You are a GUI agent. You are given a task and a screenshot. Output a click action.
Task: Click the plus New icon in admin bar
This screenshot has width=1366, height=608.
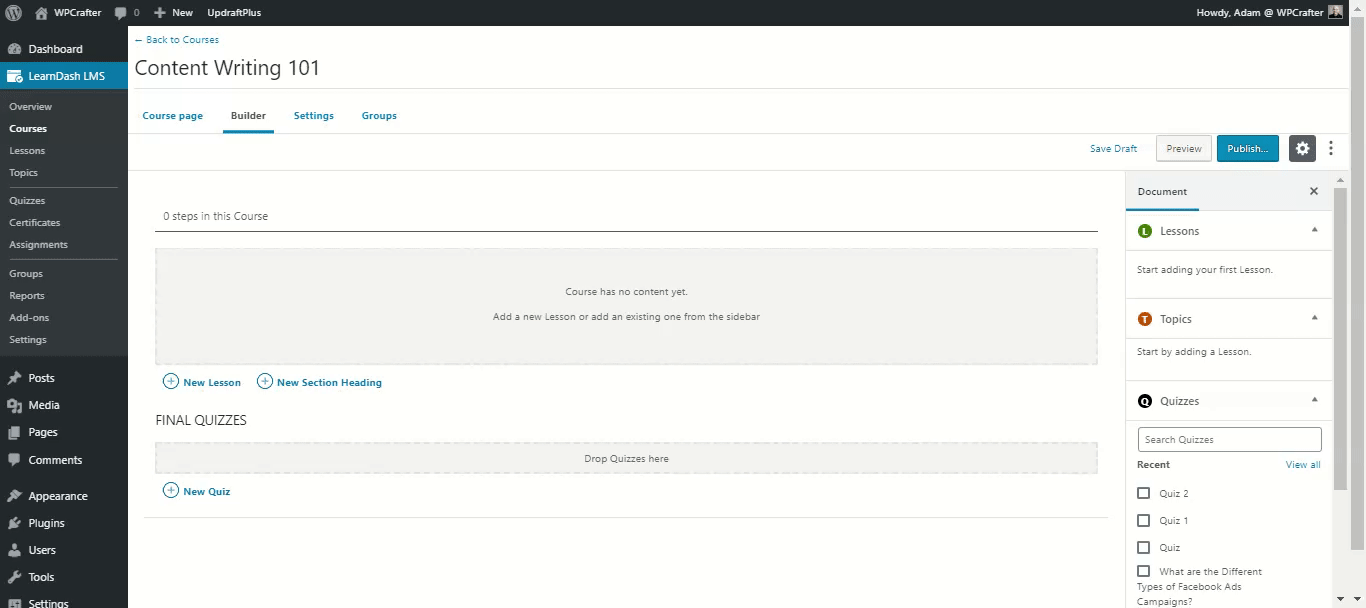[x=160, y=13]
